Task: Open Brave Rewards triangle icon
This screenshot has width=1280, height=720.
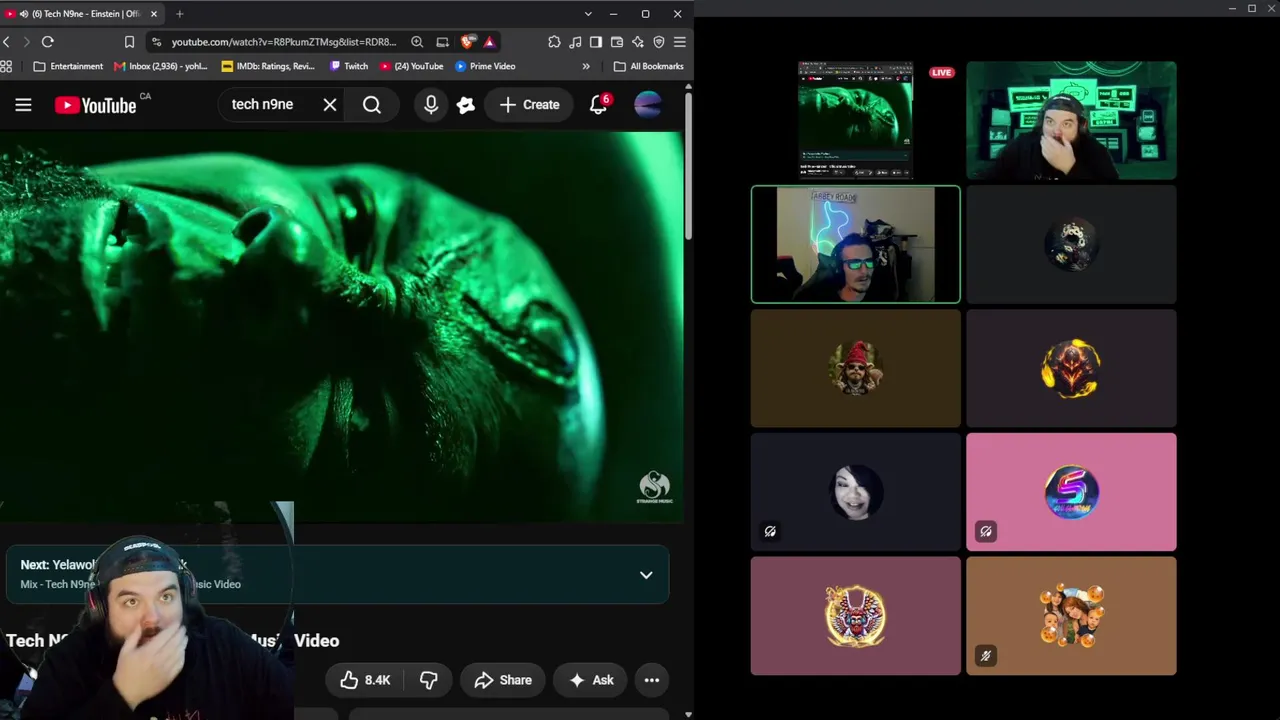Action: coord(489,42)
